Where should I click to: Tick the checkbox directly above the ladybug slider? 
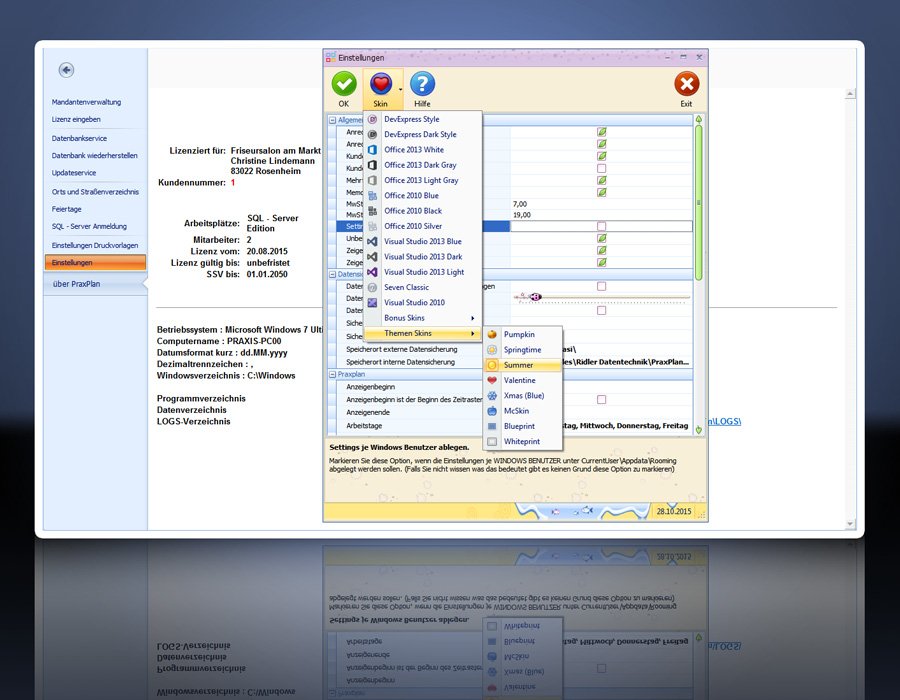pyautogui.click(x=602, y=286)
